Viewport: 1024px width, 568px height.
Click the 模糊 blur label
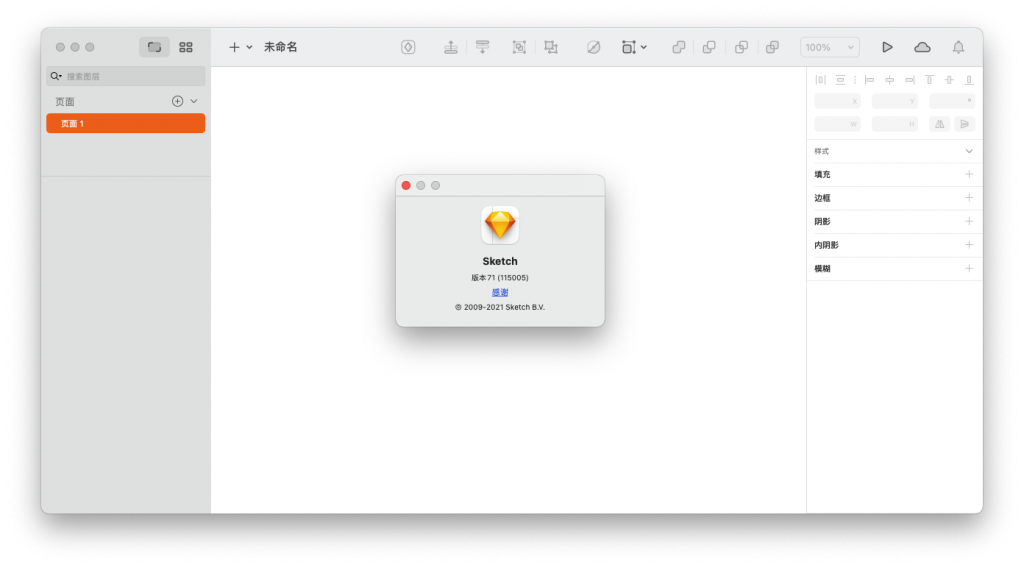[x=822, y=268]
